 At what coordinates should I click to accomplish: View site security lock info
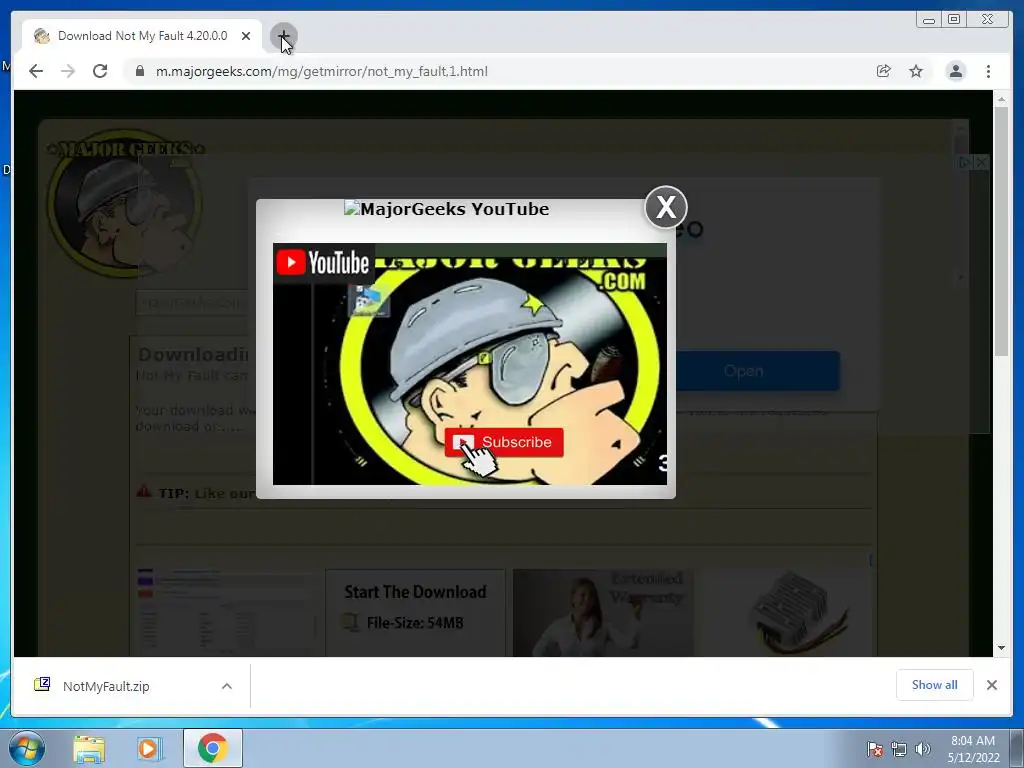point(139,71)
